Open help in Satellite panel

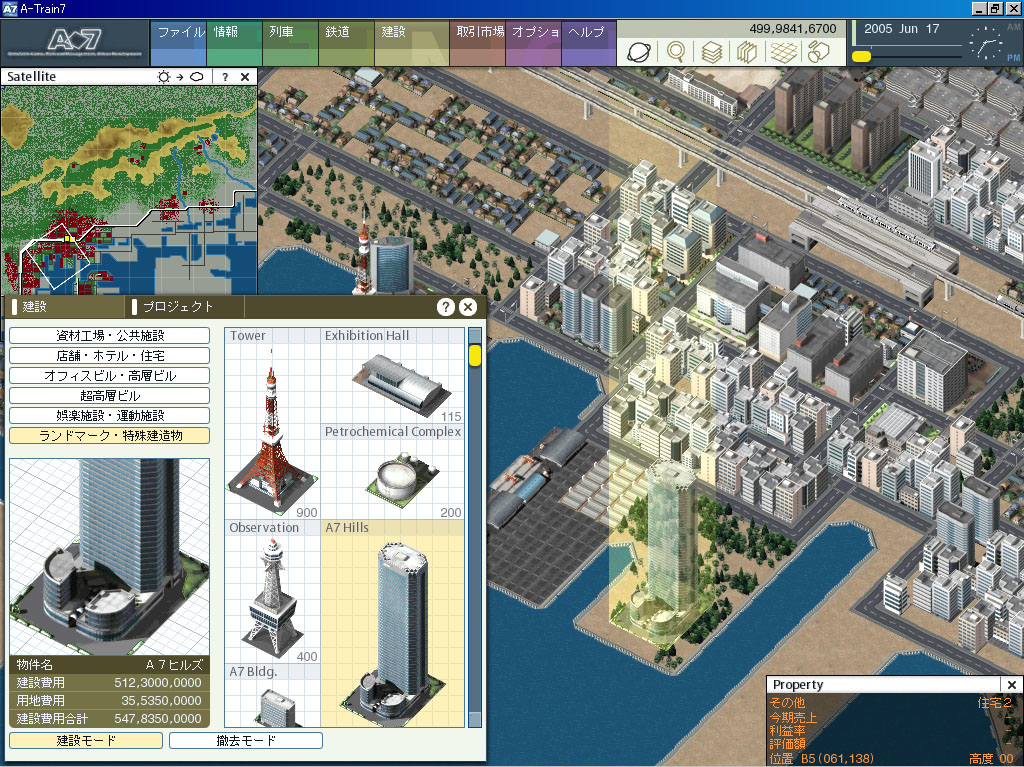pos(225,76)
